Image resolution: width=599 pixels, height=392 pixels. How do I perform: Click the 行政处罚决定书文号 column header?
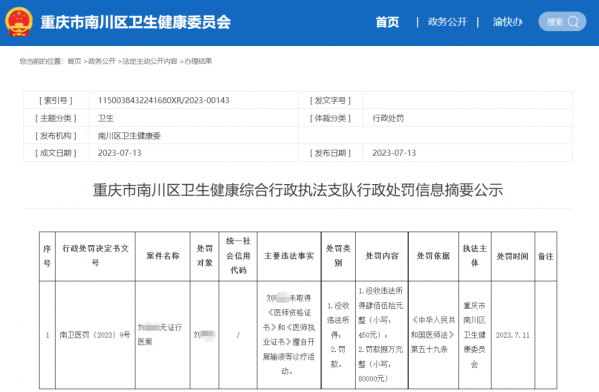tap(96, 256)
